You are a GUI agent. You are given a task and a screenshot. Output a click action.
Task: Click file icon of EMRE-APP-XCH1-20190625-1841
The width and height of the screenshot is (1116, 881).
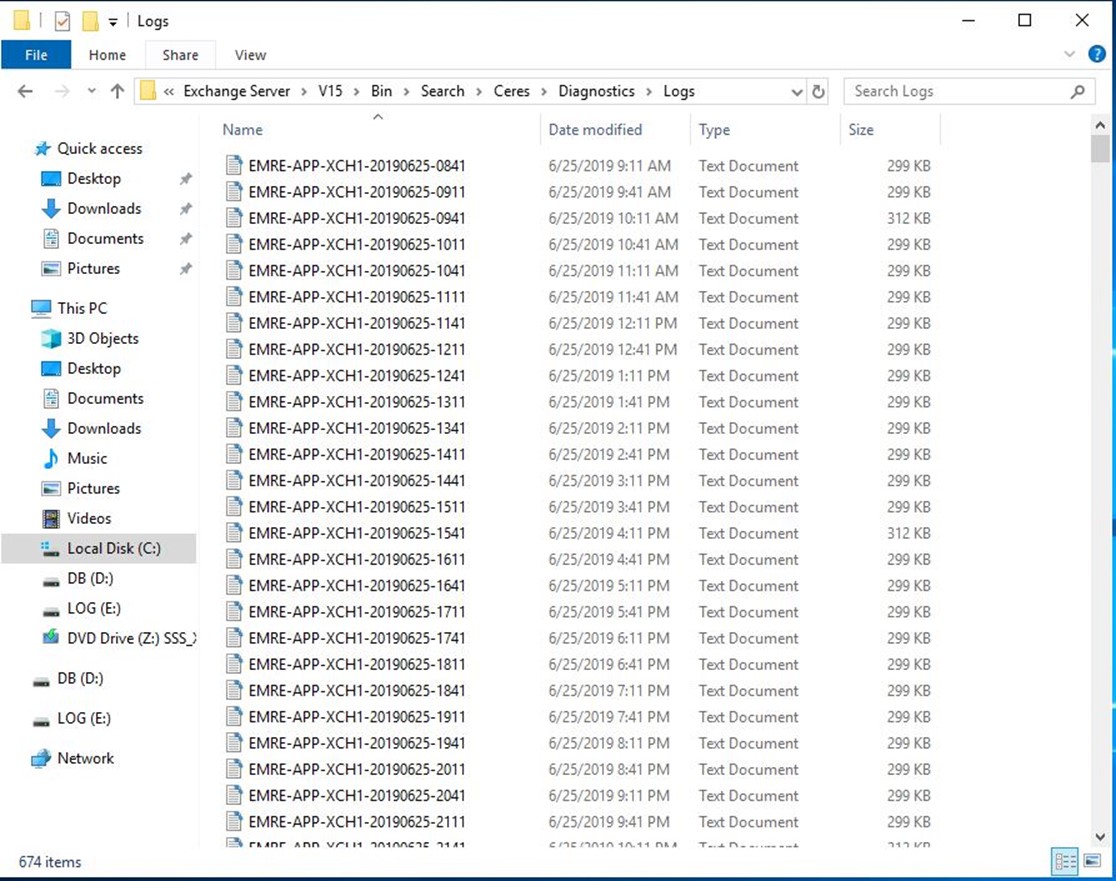point(233,690)
